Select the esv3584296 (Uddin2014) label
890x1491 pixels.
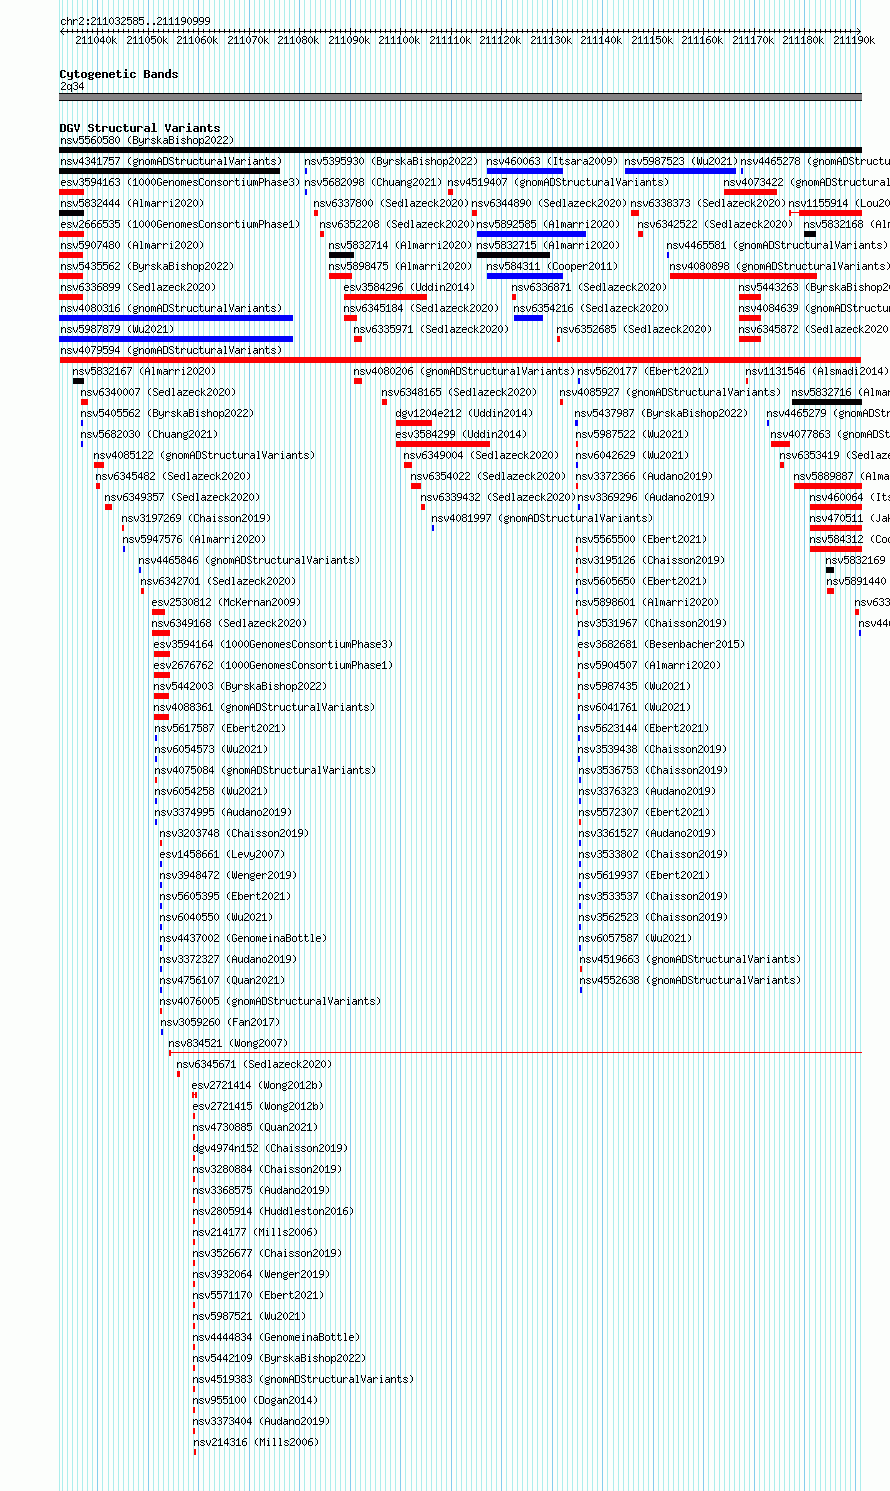tap(409, 288)
